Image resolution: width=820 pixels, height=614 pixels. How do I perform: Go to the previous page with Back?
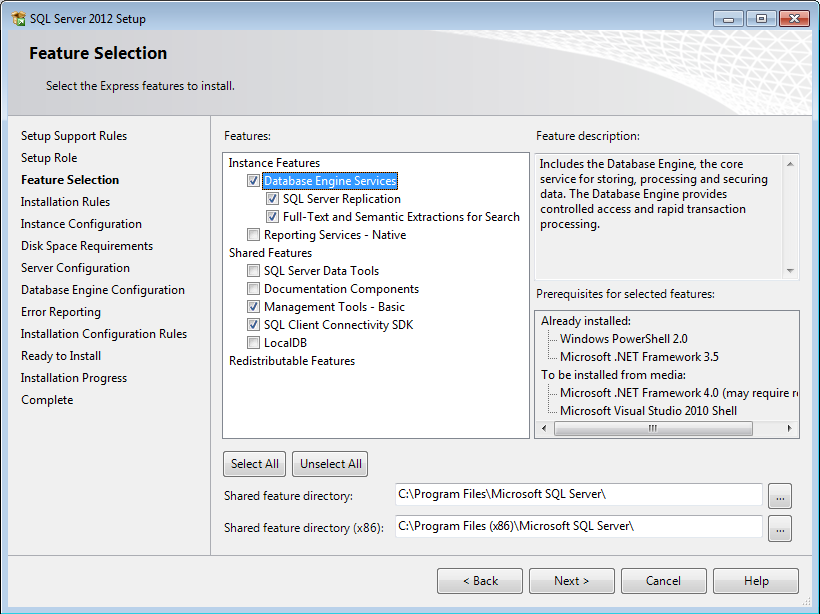[480, 581]
